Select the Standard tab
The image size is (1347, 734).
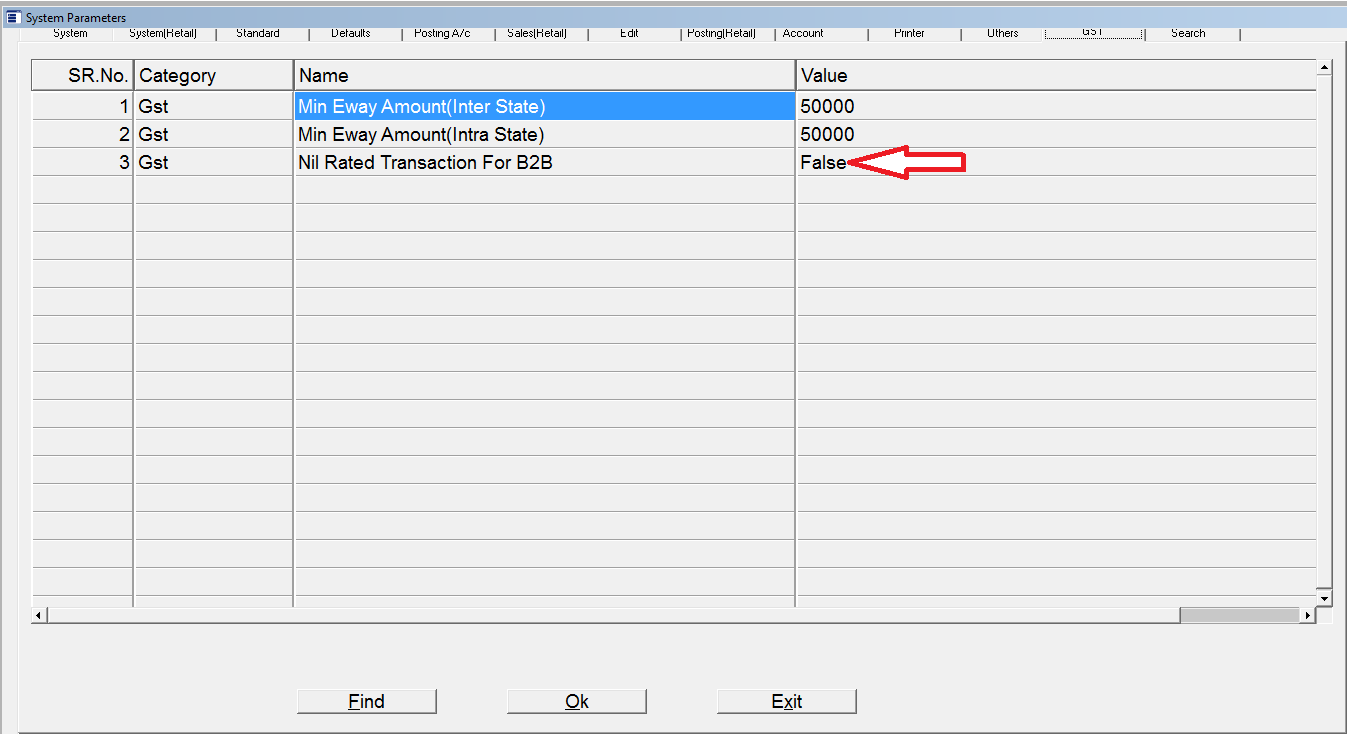(258, 33)
